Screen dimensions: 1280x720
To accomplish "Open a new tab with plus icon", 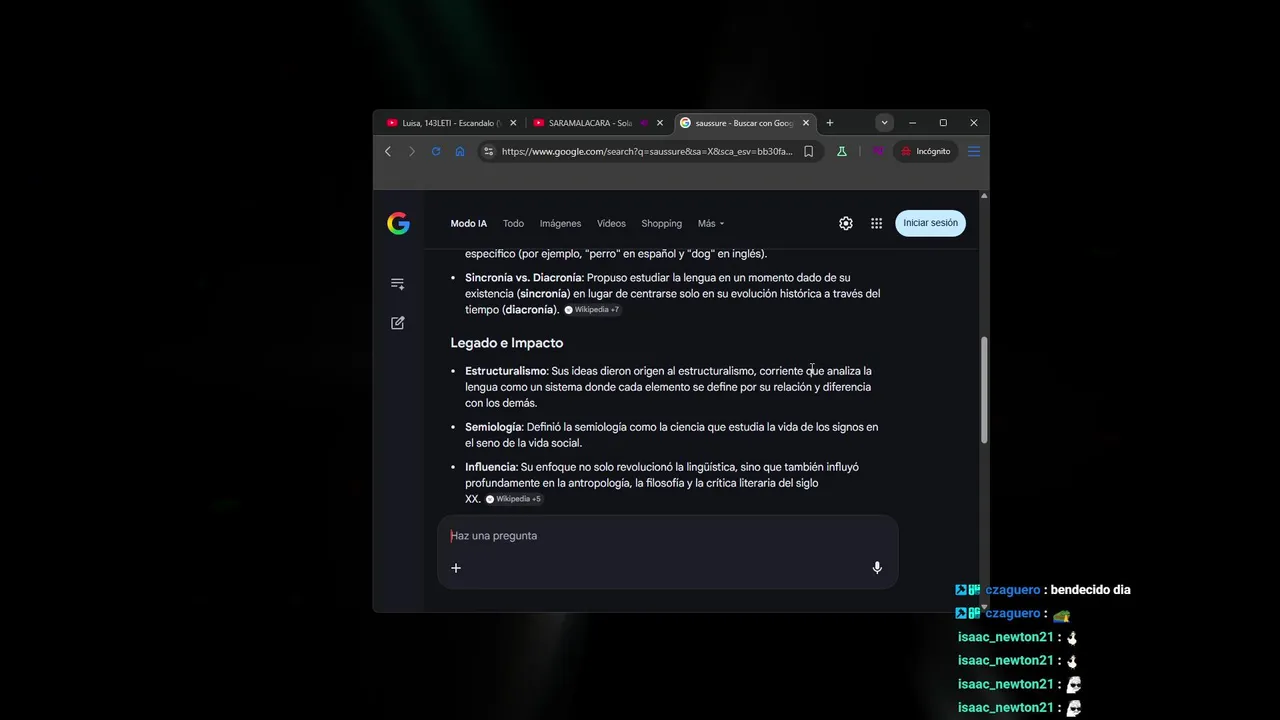I will point(829,123).
